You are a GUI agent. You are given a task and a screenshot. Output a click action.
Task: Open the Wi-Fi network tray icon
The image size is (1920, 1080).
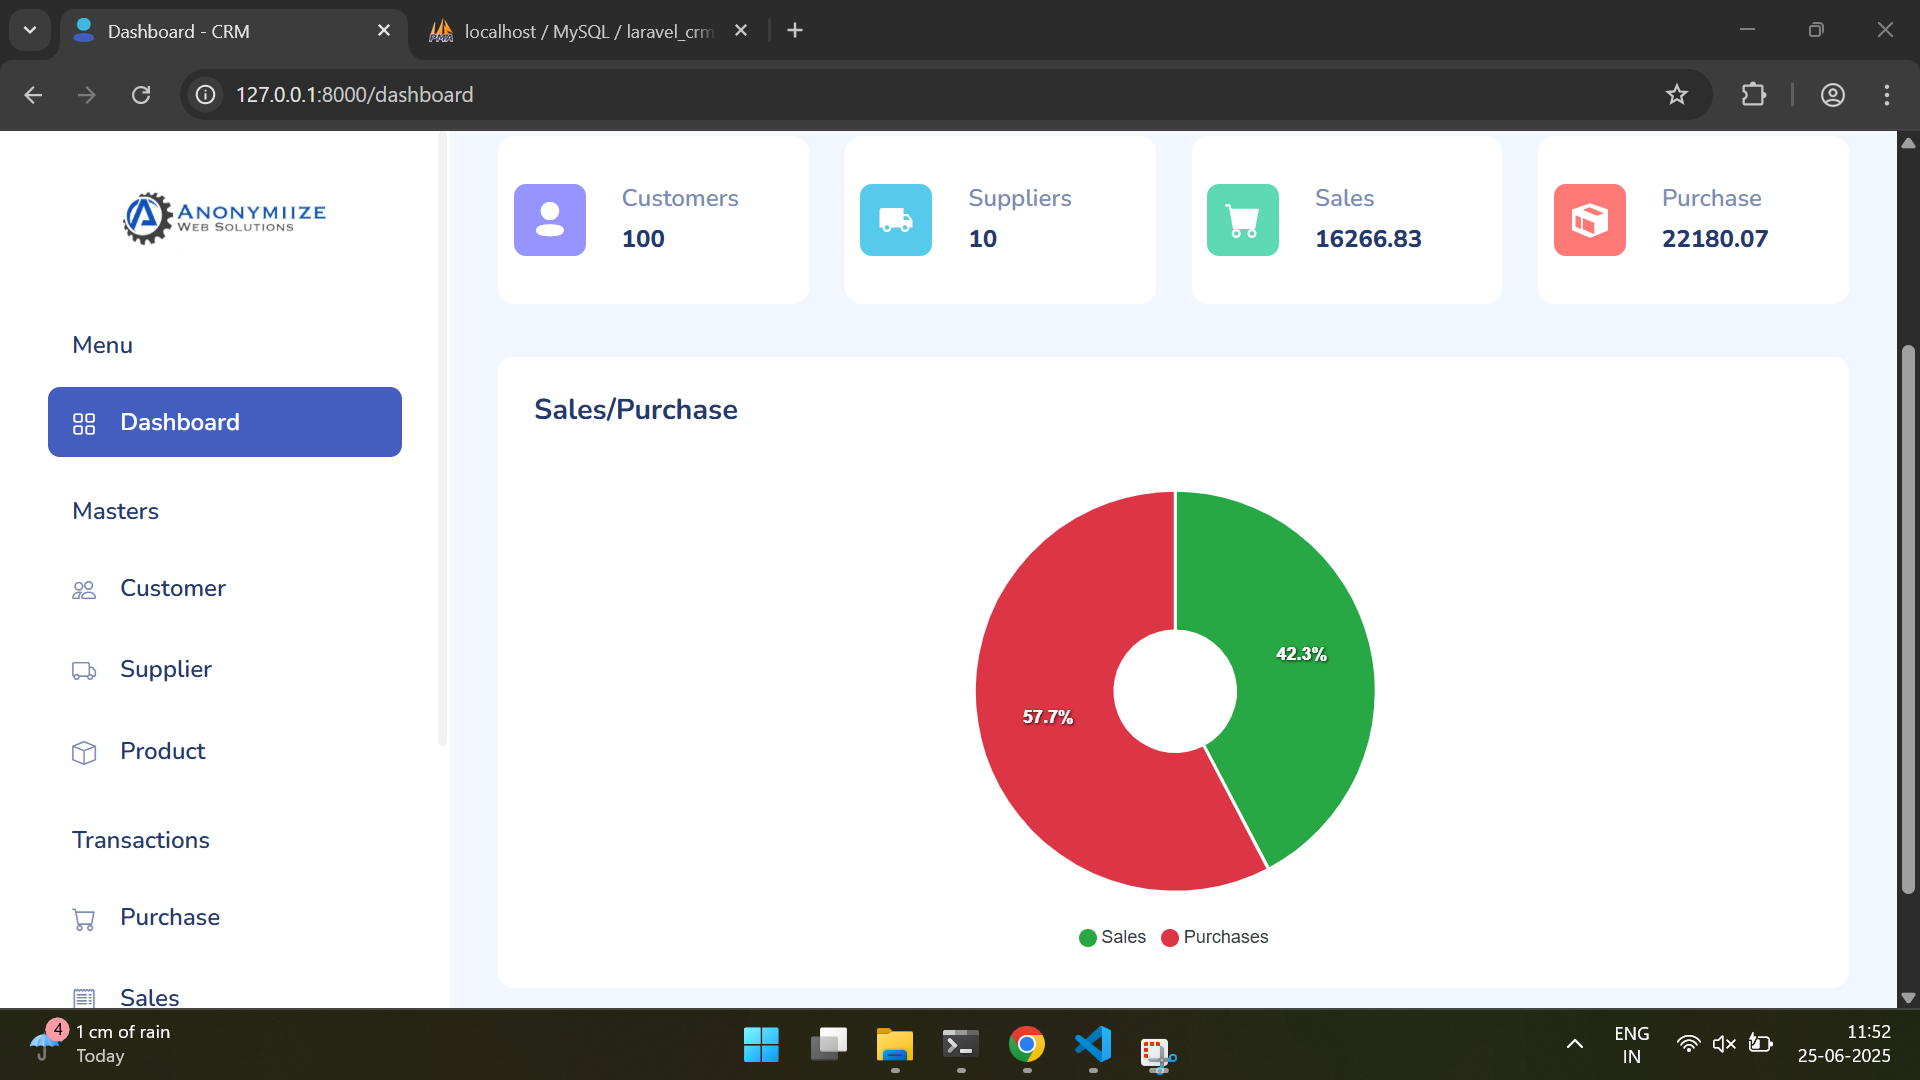(1688, 1044)
